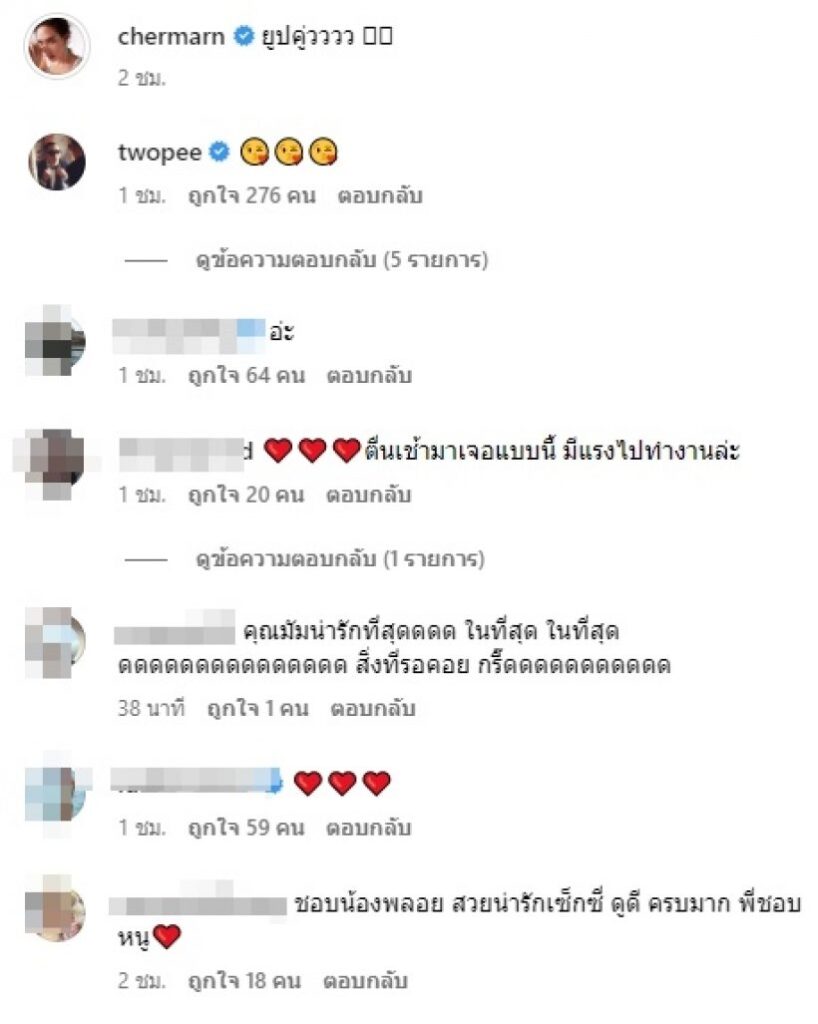View the ถูกใจ 64 คน likes list
The height and width of the screenshot is (1024, 818).
pos(247,376)
